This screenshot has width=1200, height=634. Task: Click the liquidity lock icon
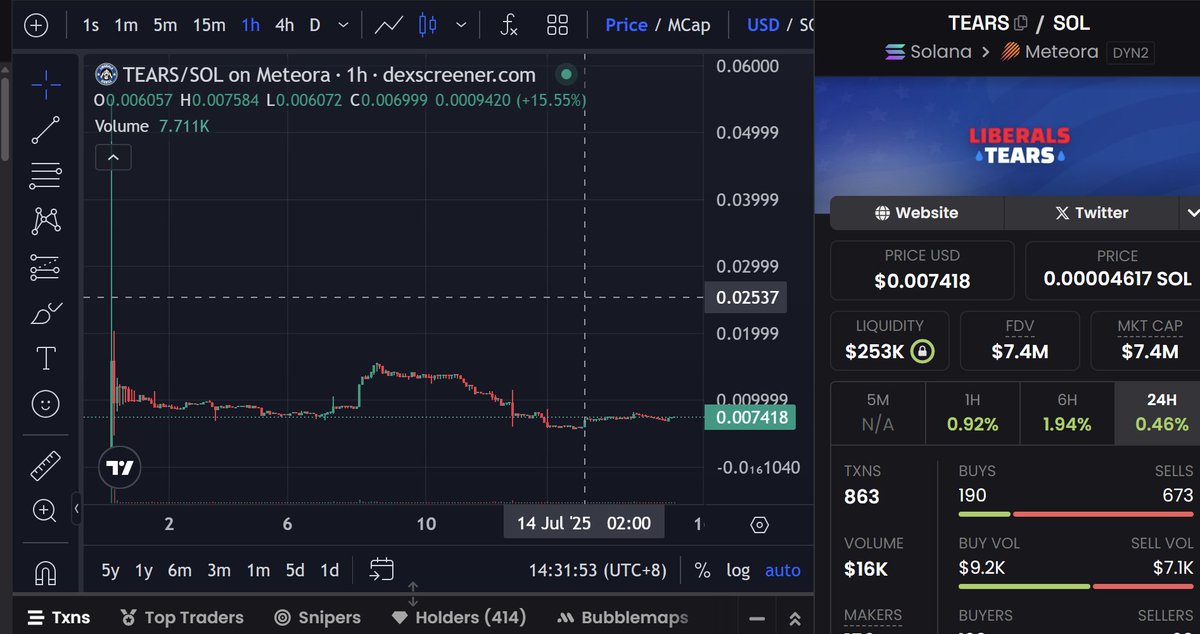[x=921, y=351]
